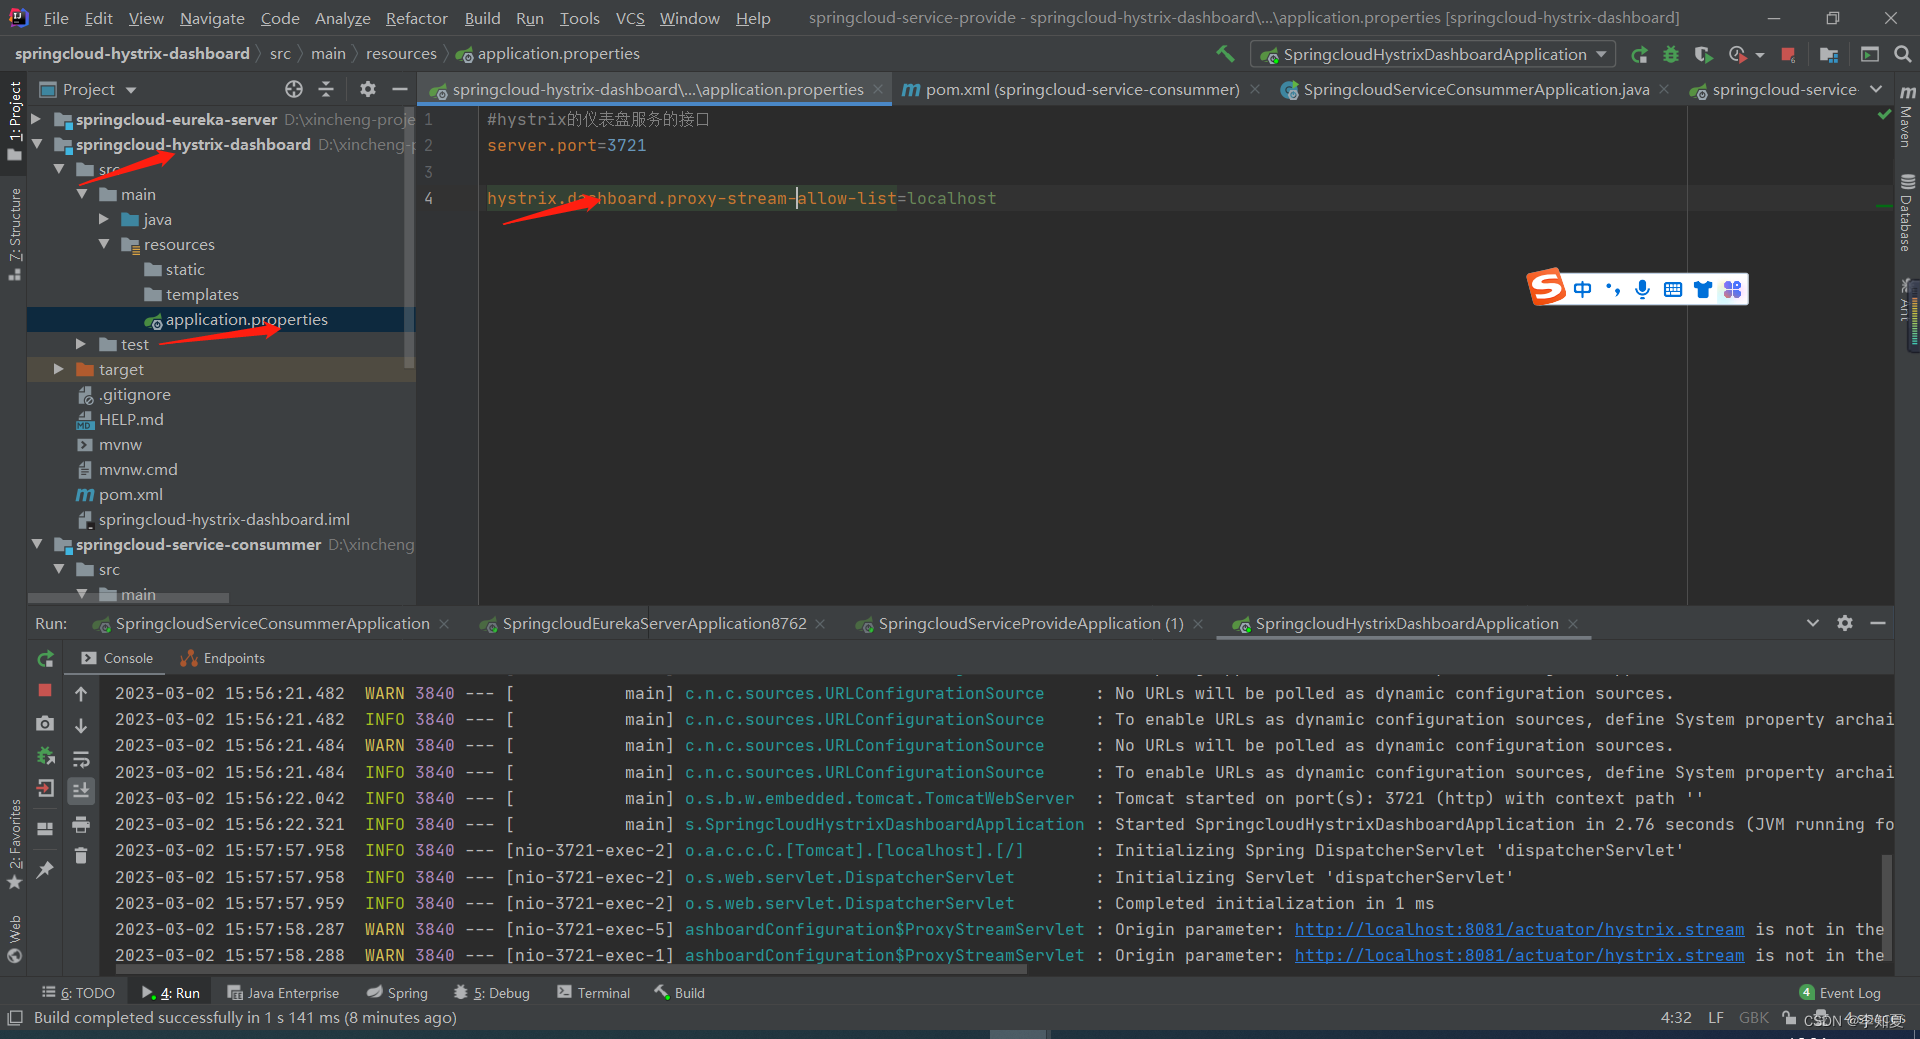The width and height of the screenshot is (1920, 1039).
Task: Hide the Project panel with the minus icon
Action: [400, 89]
